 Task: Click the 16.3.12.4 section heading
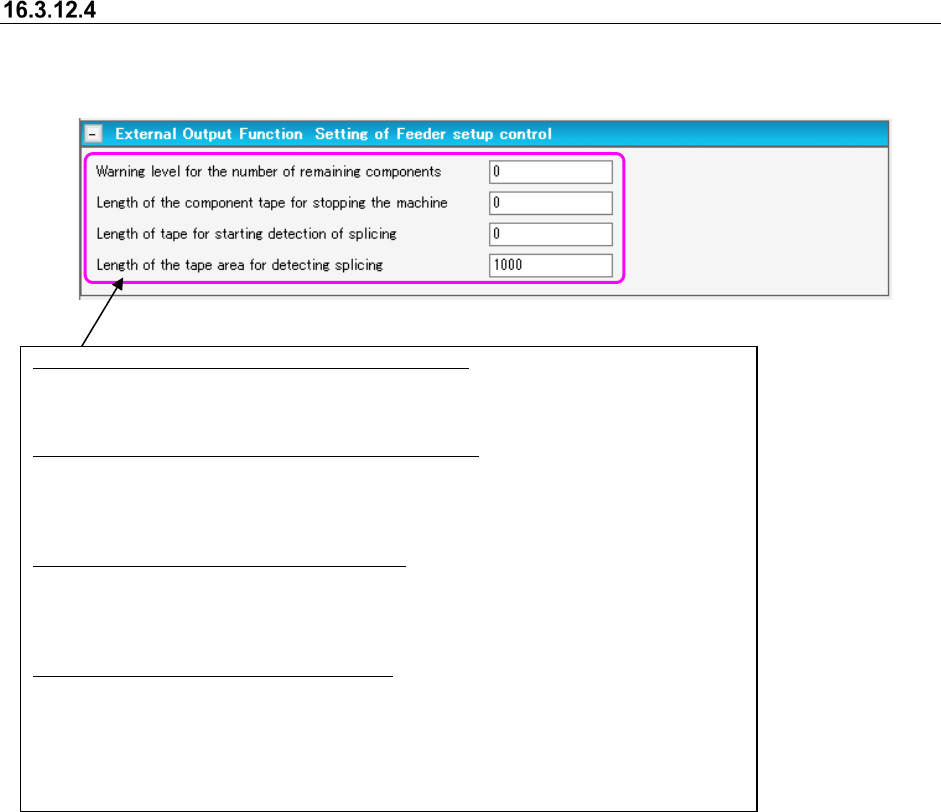[x=49, y=10]
